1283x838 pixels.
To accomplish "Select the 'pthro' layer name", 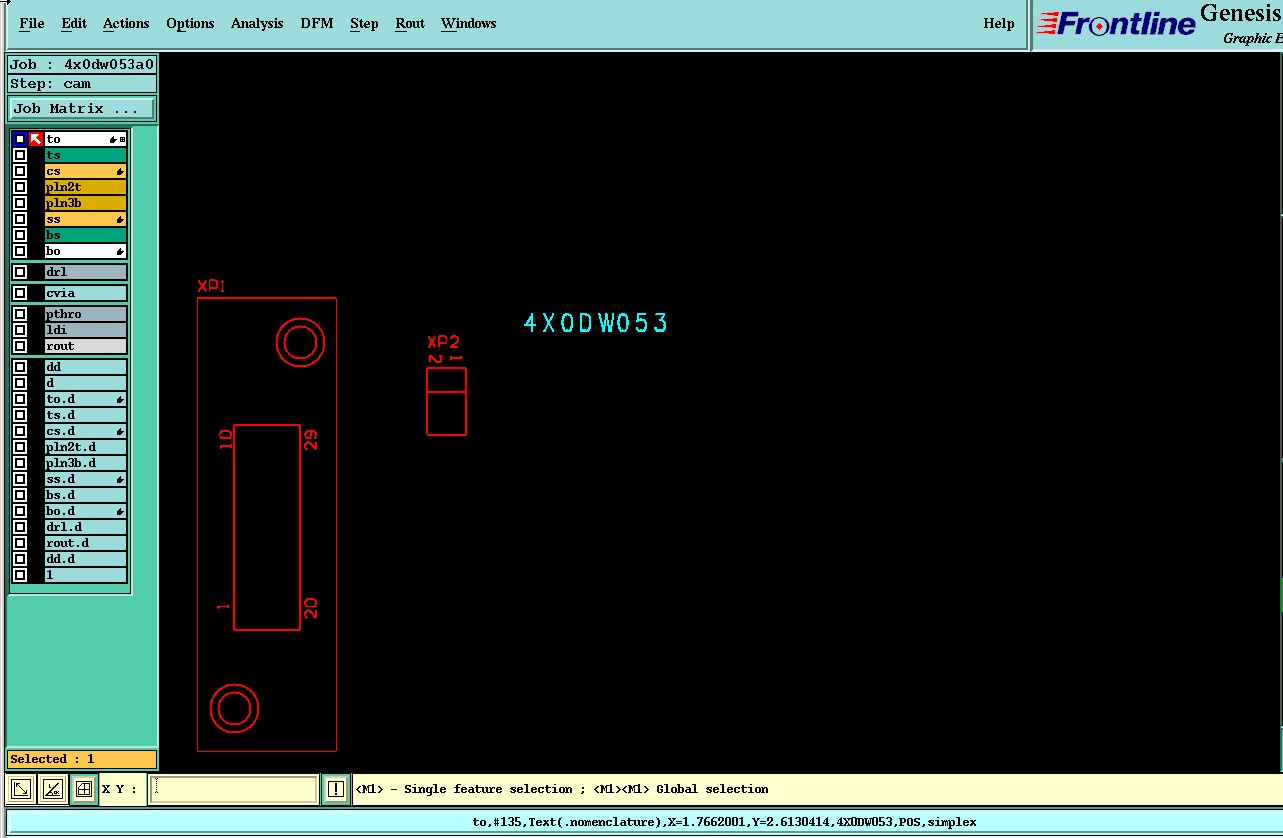I will (86, 314).
